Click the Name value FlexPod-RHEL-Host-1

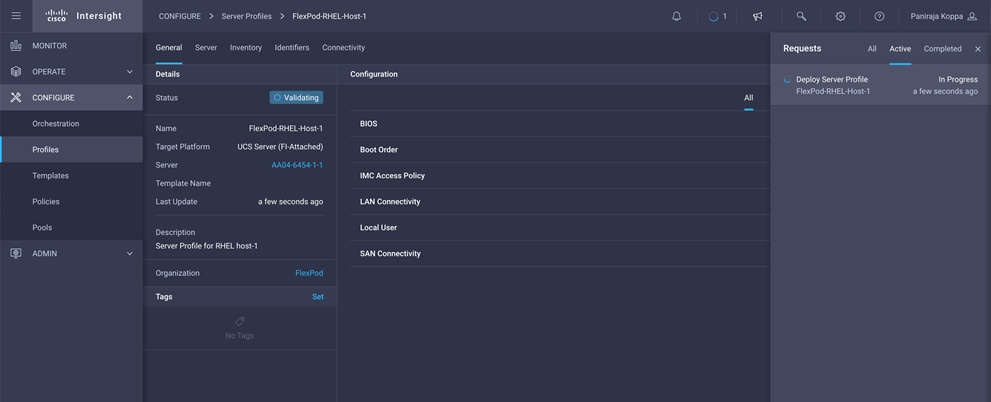286,128
